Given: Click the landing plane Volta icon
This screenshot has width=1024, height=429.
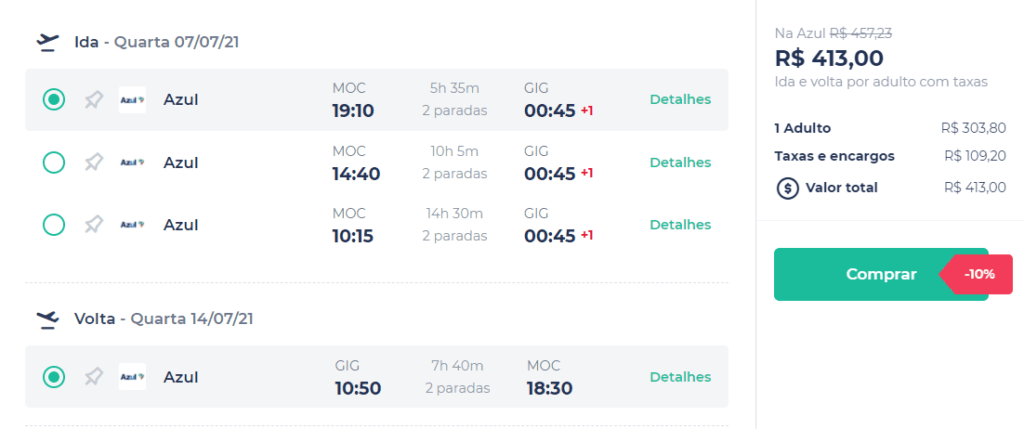Looking at the screenshot, I should [47, 319].
